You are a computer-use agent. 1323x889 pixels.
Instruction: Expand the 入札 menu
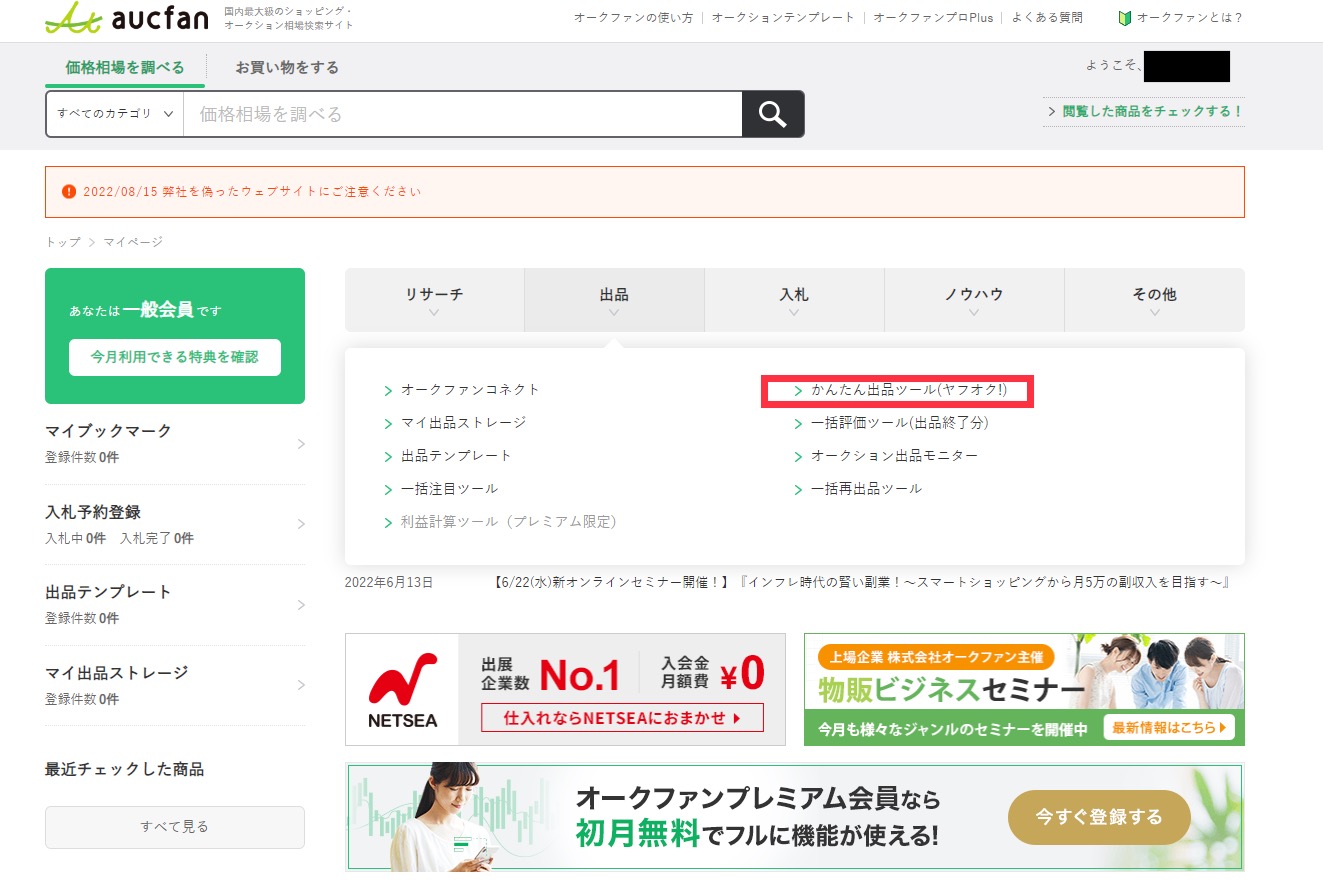(794, 300)
